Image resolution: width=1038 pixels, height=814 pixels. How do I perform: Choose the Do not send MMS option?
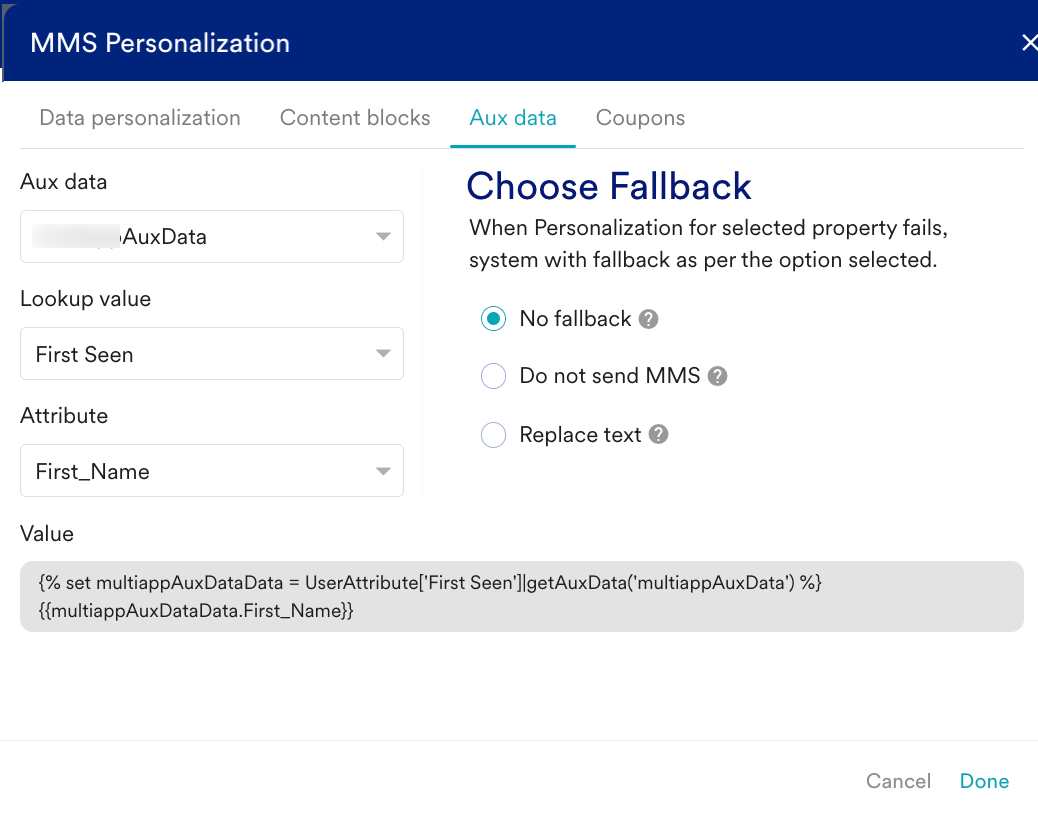click(x=493, y=377)
